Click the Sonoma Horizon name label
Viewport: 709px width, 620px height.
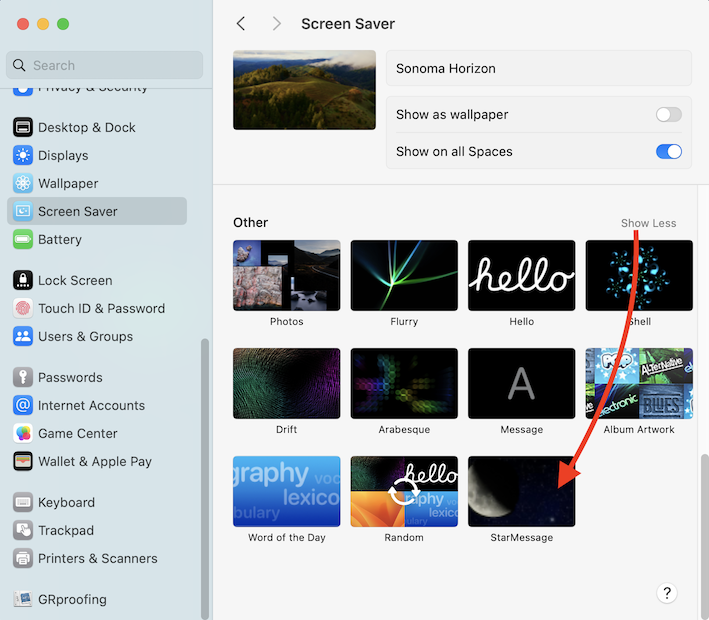446,68
